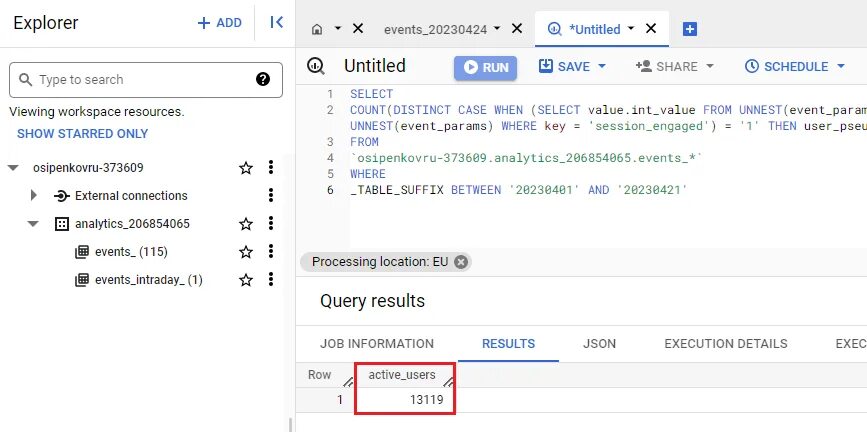
Task: Open the events_20230424 tab dropdown
Action: [x=497, y=29]
